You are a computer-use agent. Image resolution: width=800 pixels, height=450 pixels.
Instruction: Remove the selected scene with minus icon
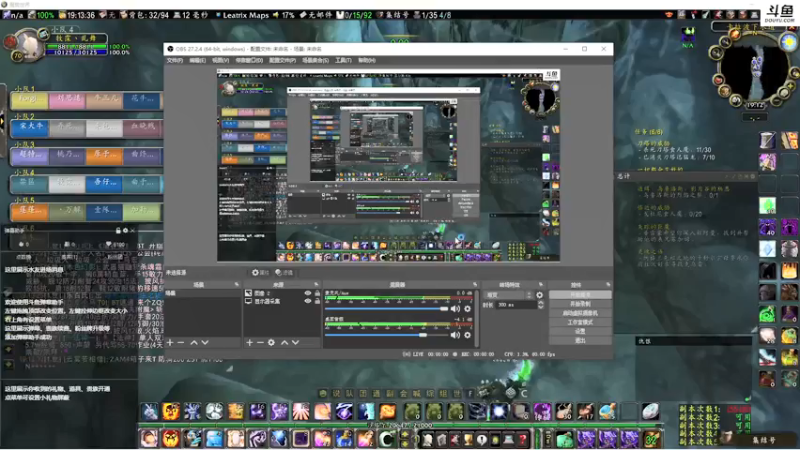[x=181, y=342]
